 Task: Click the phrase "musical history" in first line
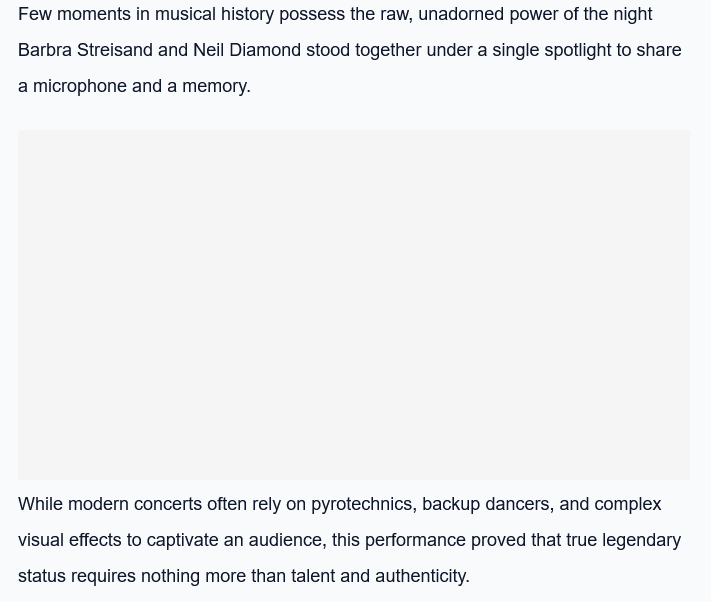pyautogui.click(x=214, y=14)
